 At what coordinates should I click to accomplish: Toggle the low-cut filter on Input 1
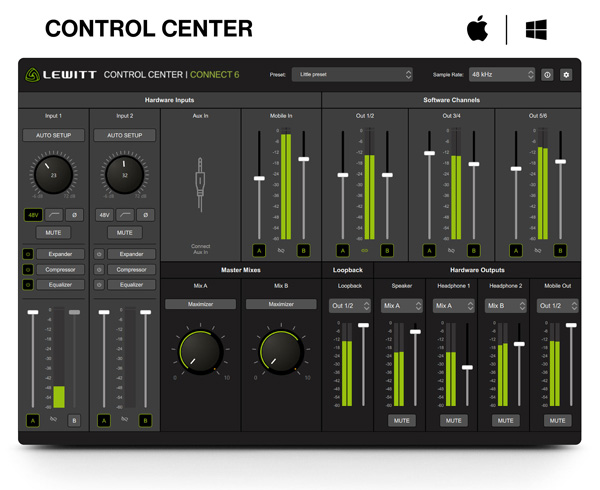click(55, 215)
